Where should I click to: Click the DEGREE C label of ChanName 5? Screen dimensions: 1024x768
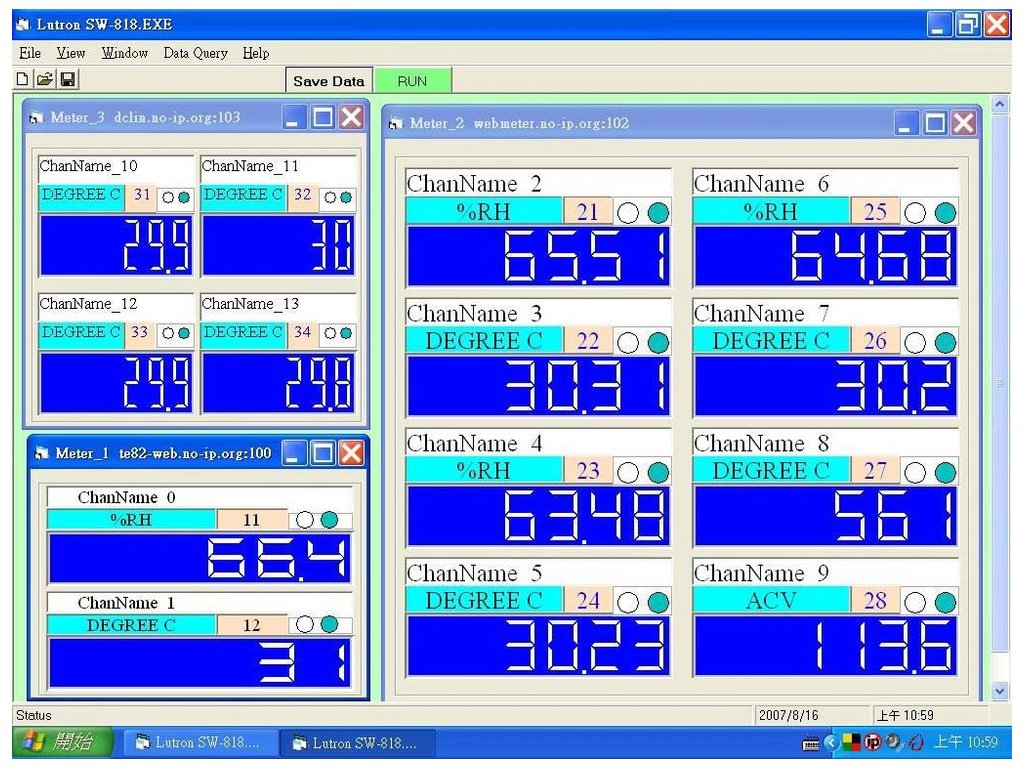click(484, 600)
